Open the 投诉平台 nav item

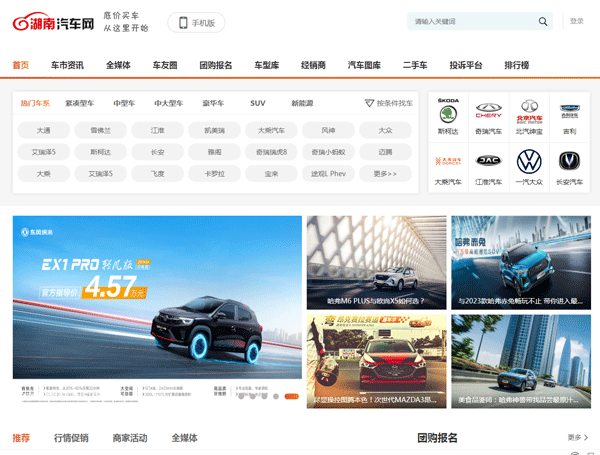[x=466, y=65]
